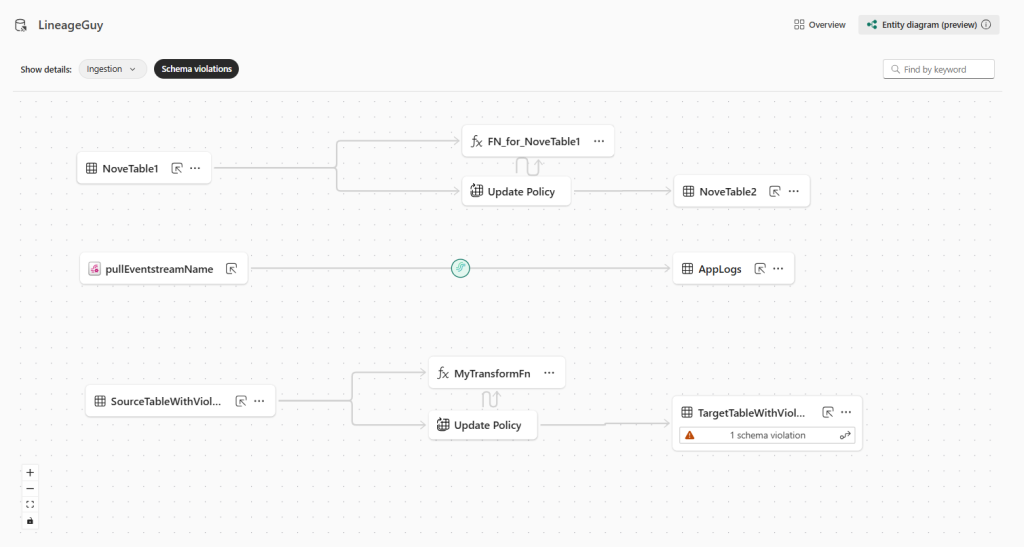Open NoveTable1 node via arrow icon

[x=176, y=169]
